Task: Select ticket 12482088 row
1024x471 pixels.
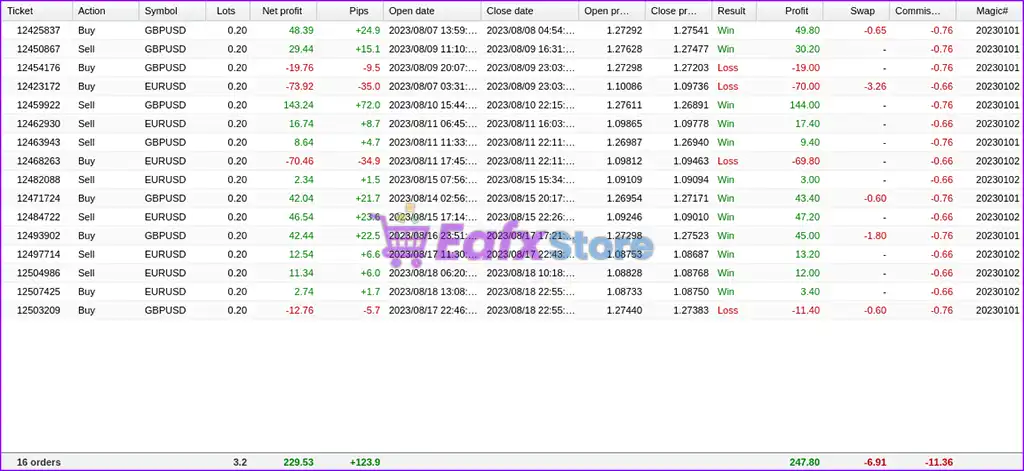Action: point(512,180)
